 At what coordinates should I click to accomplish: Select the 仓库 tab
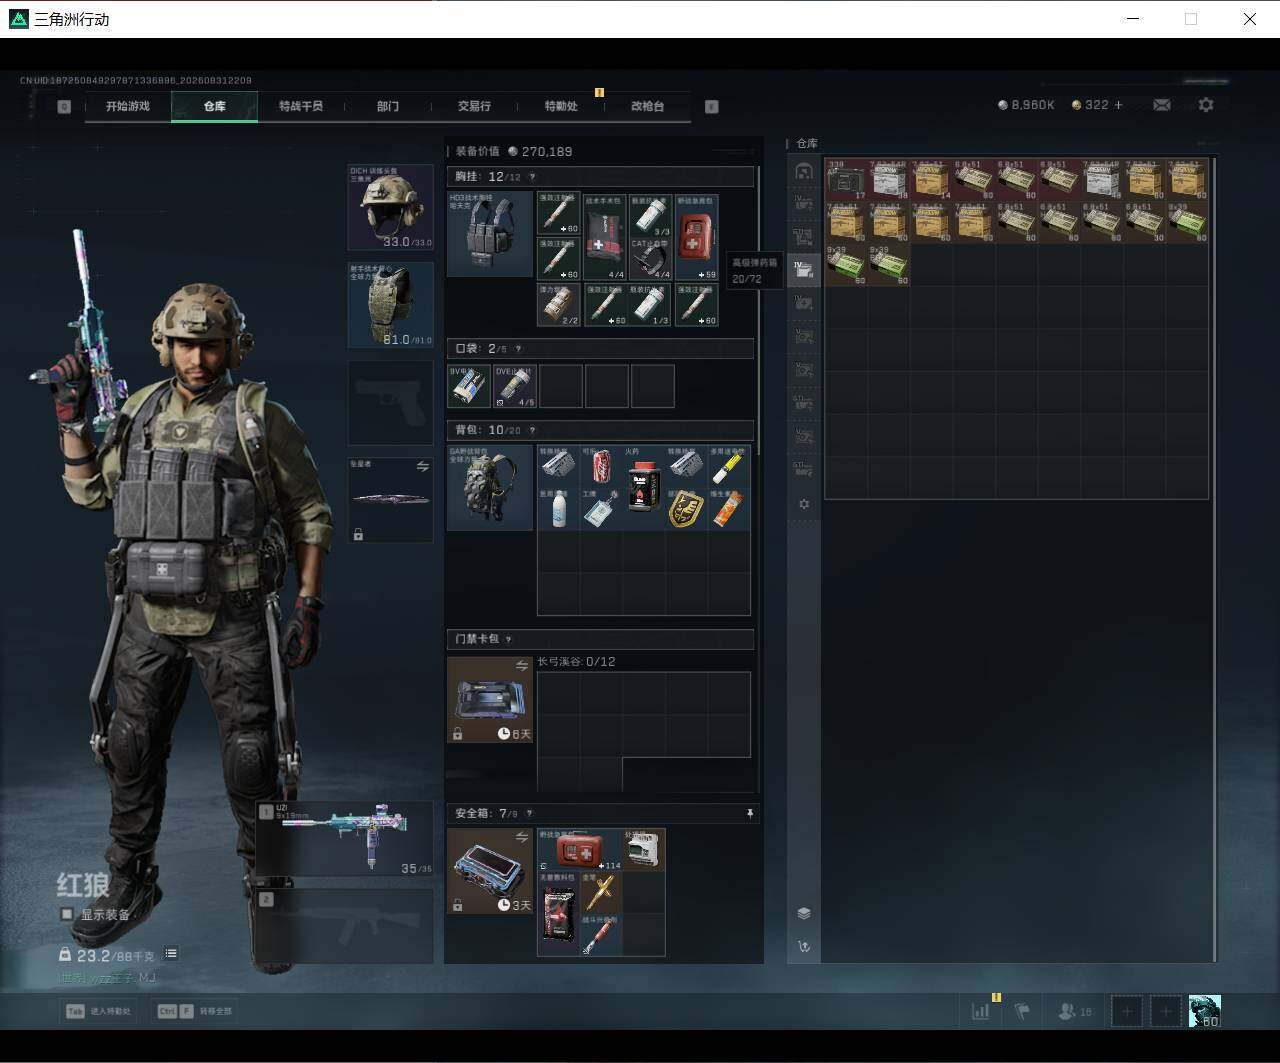[x=214, y=106]
